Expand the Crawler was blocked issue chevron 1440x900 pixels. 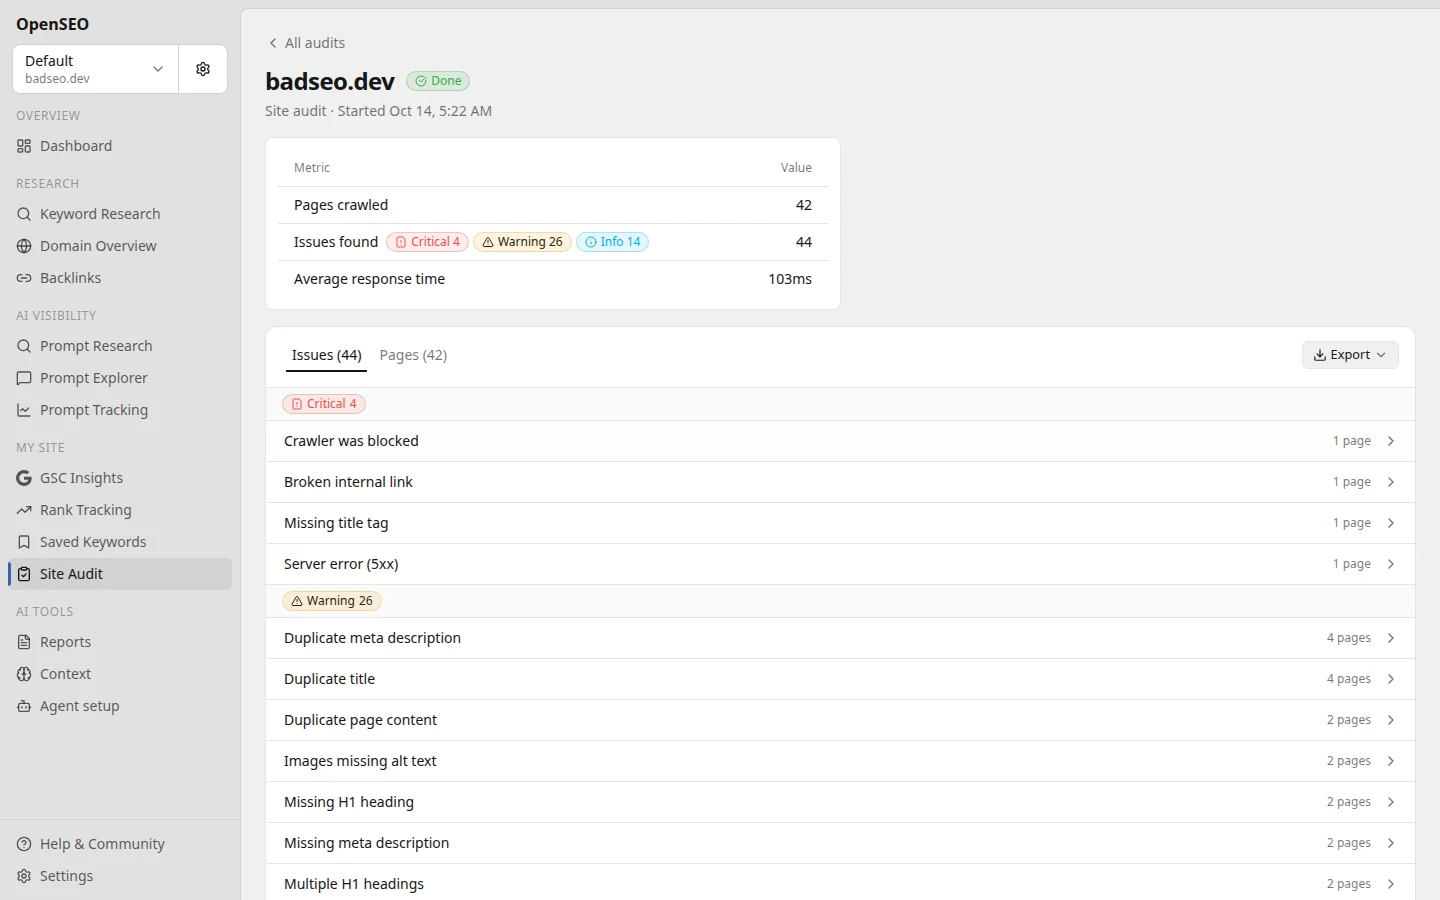(x=1391, y=441)
